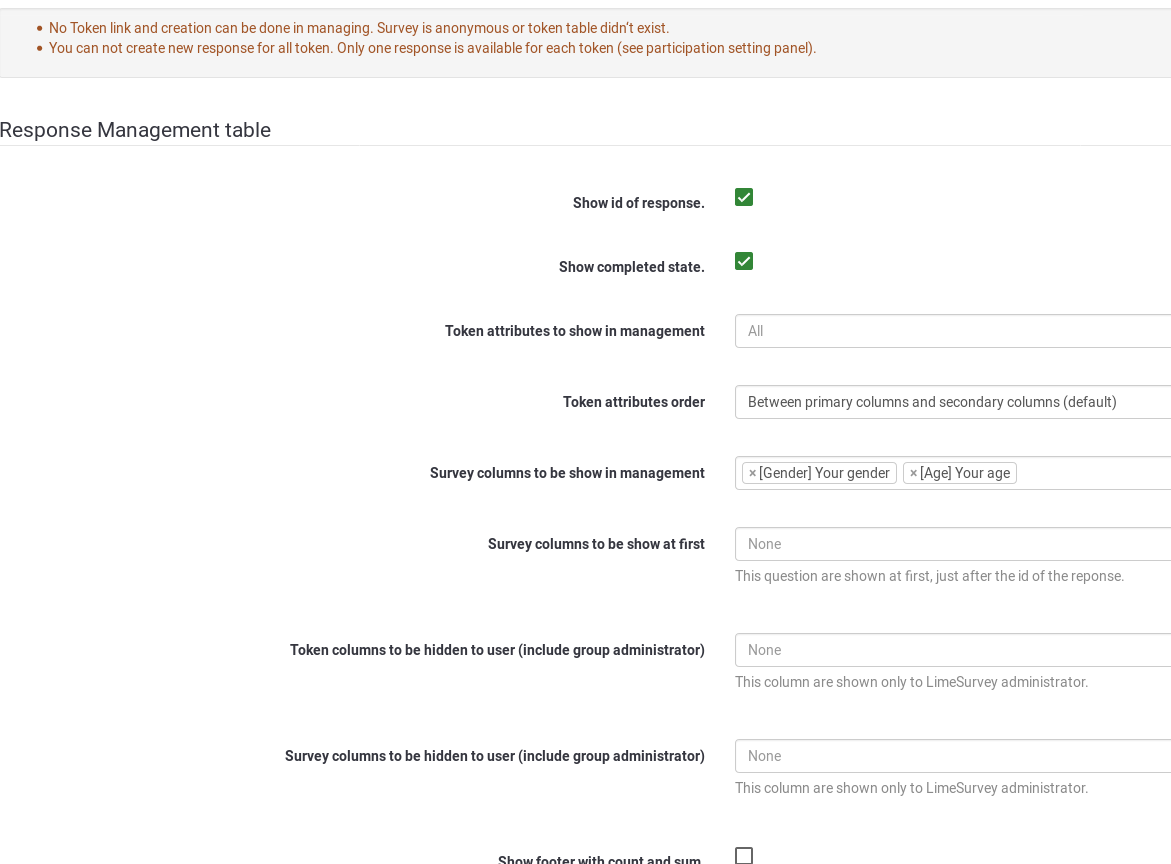
Task: Open Token attributes to show in management dropdown
Action: (x=952, y=331)
